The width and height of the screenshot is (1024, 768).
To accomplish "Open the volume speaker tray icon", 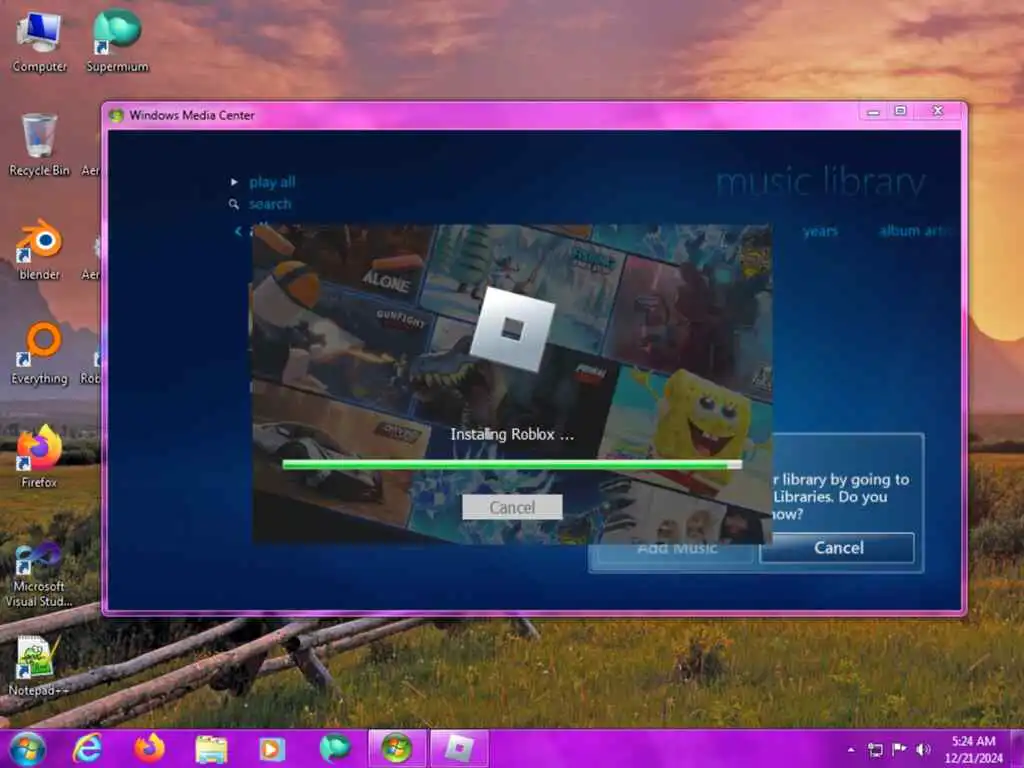I will pos(923,749).
